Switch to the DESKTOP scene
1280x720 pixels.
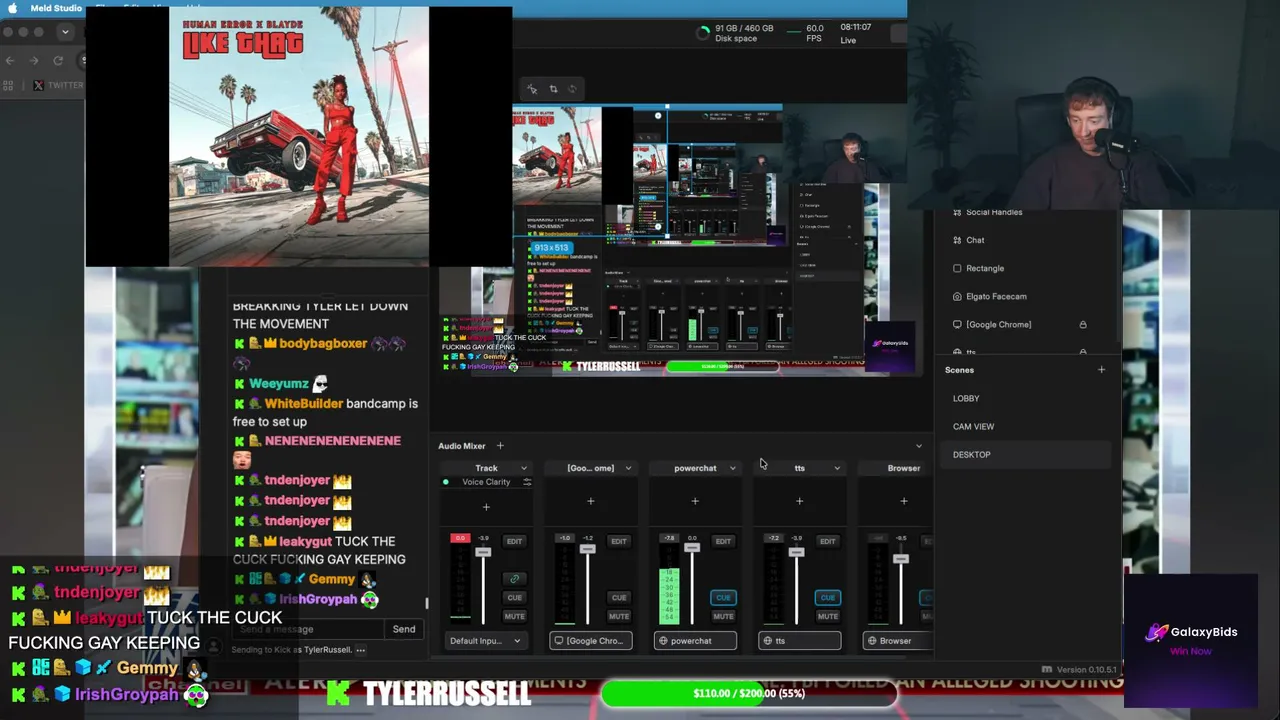[1024, 454]
